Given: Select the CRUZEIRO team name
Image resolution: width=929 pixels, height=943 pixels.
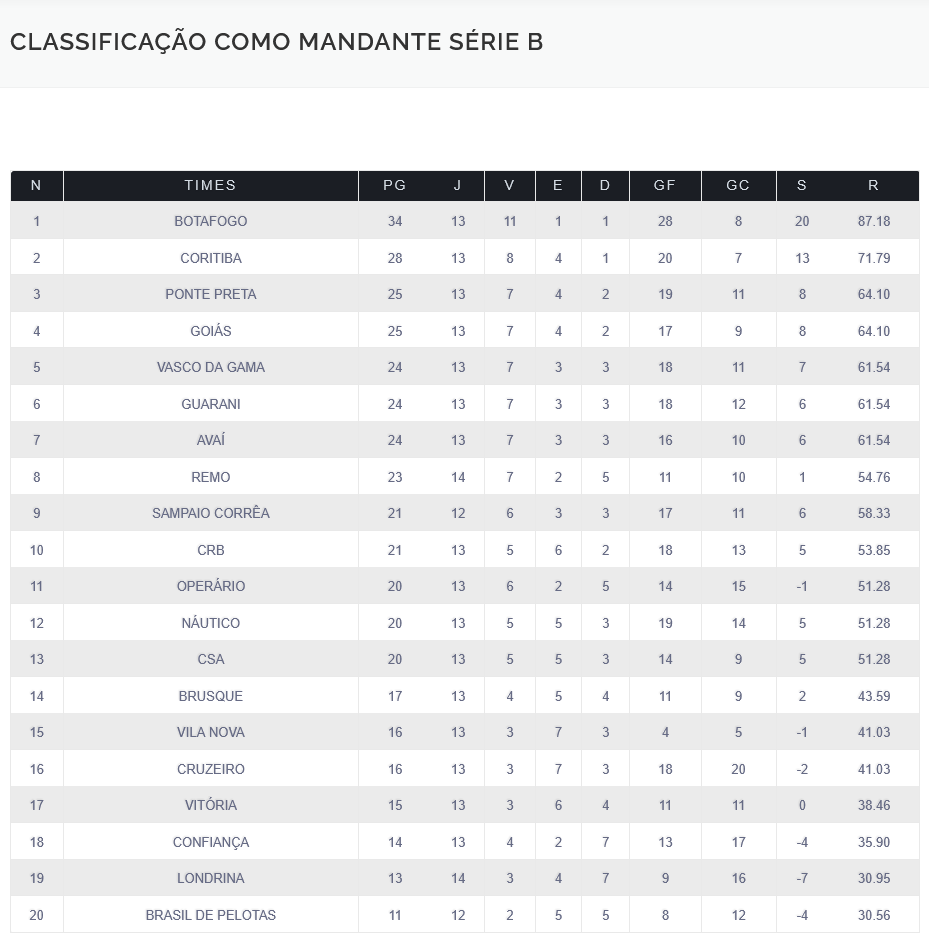Looking at the screenshot, I should point(210,769).
